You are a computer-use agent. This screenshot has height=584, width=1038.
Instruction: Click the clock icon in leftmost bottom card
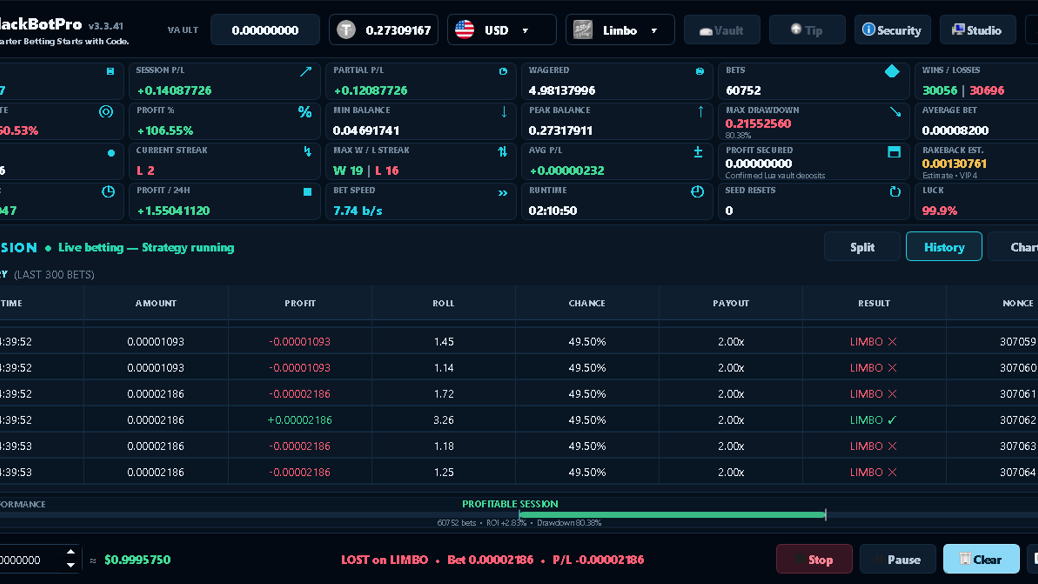coord(108,192)
